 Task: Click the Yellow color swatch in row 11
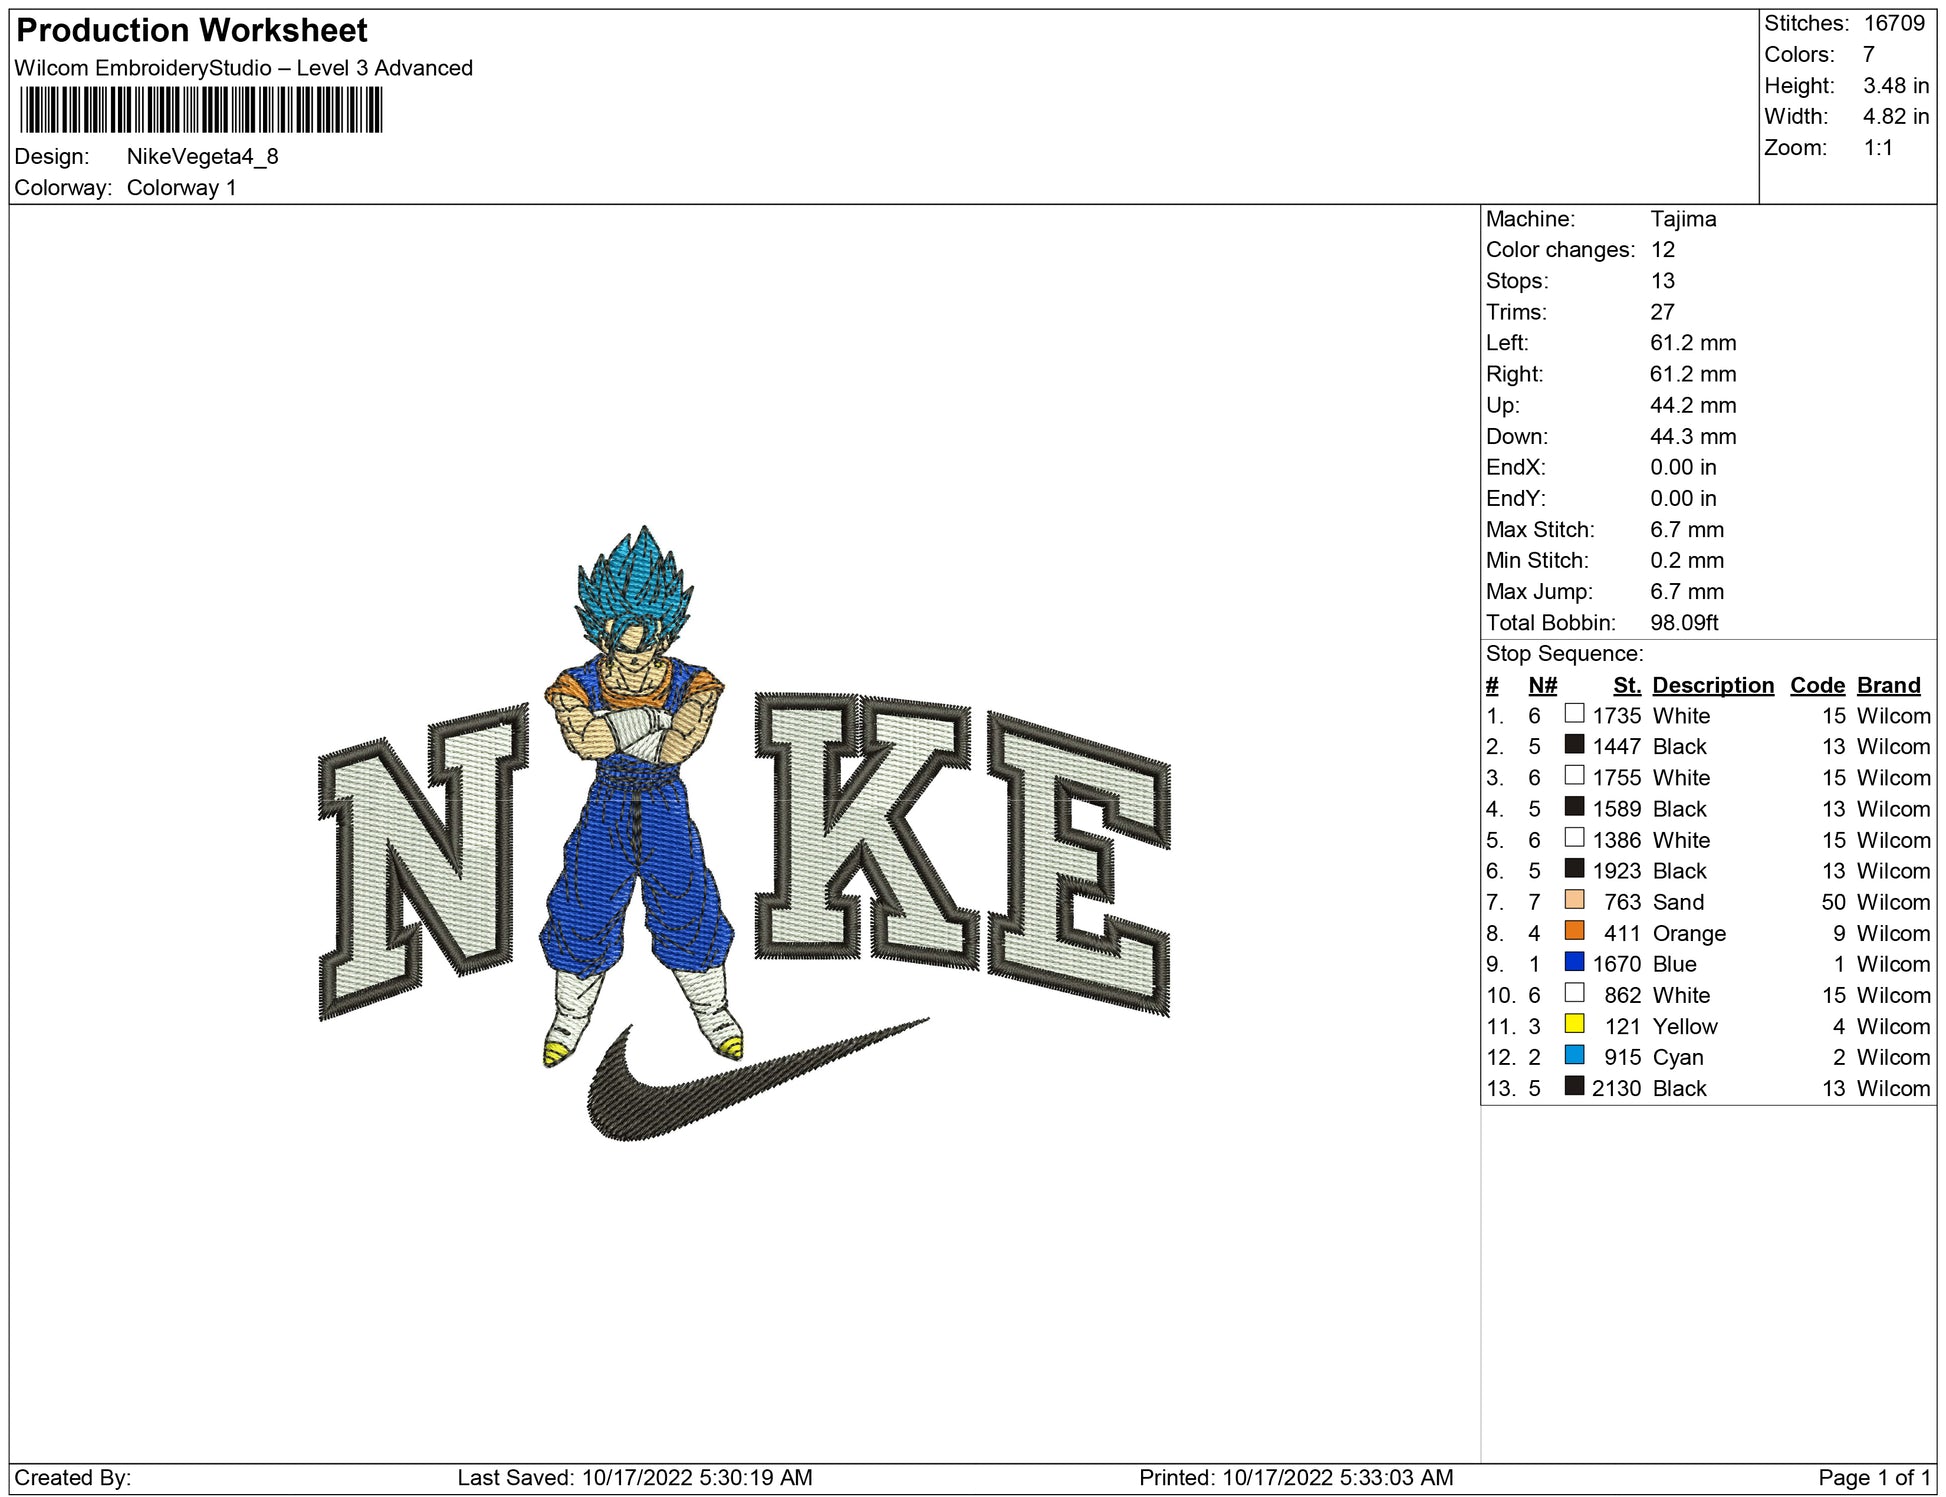(x=1574, y=1024)
